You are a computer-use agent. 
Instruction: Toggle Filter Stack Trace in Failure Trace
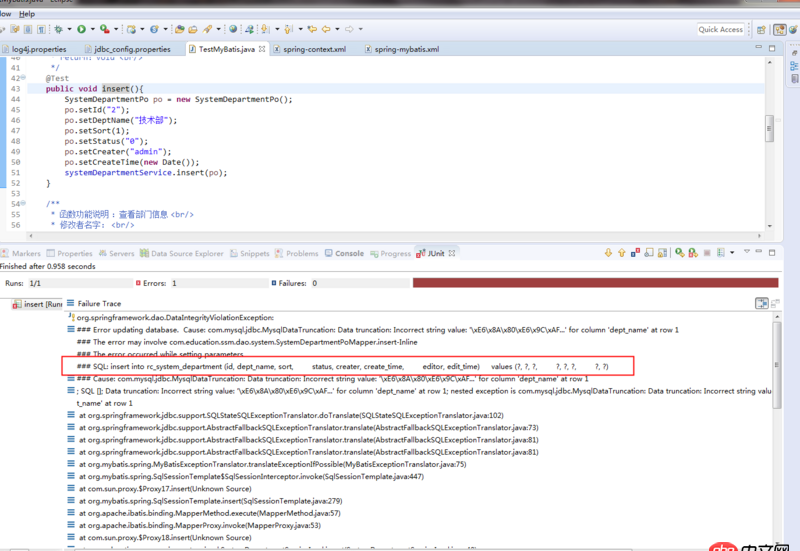(761, 303)
